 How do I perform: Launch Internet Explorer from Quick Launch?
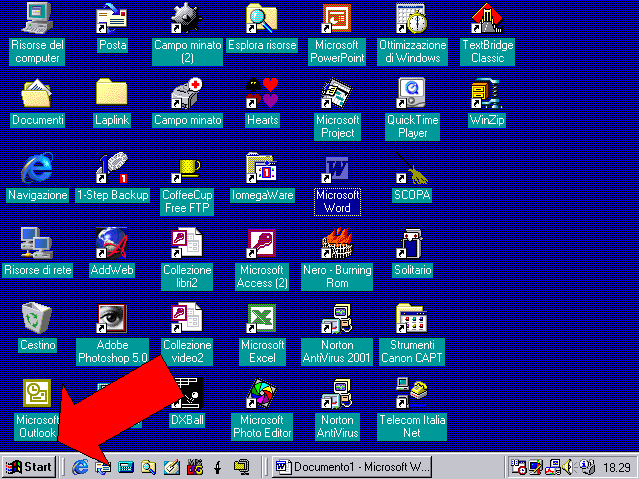pyautogui.click(x=80, y=467)
